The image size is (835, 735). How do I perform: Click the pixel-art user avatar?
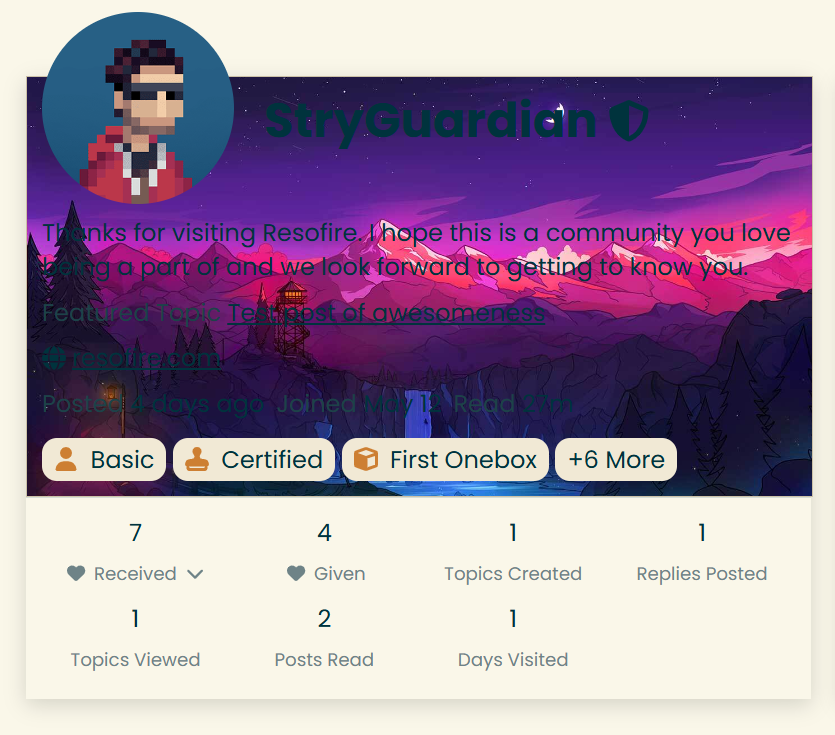pos(137,108)
